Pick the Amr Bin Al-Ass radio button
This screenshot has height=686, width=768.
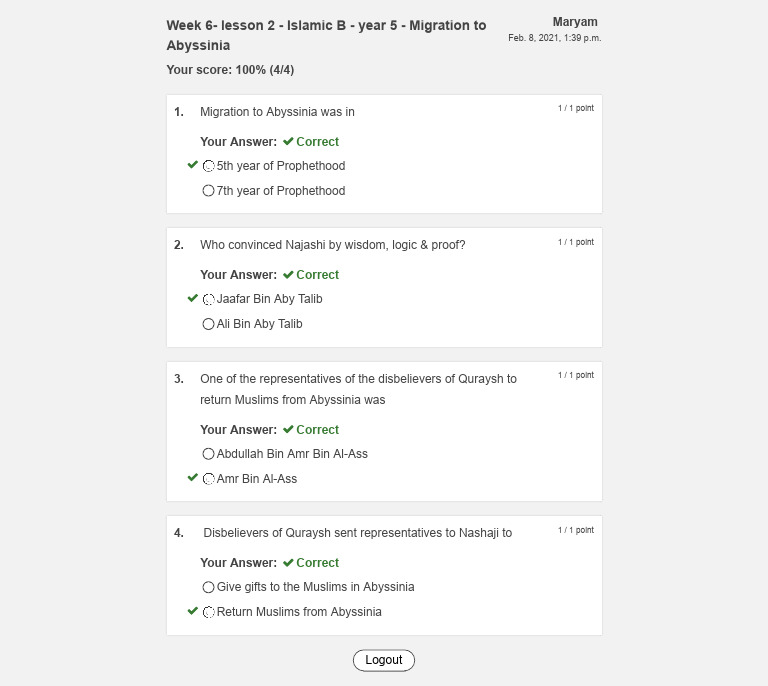coord(209,479)
